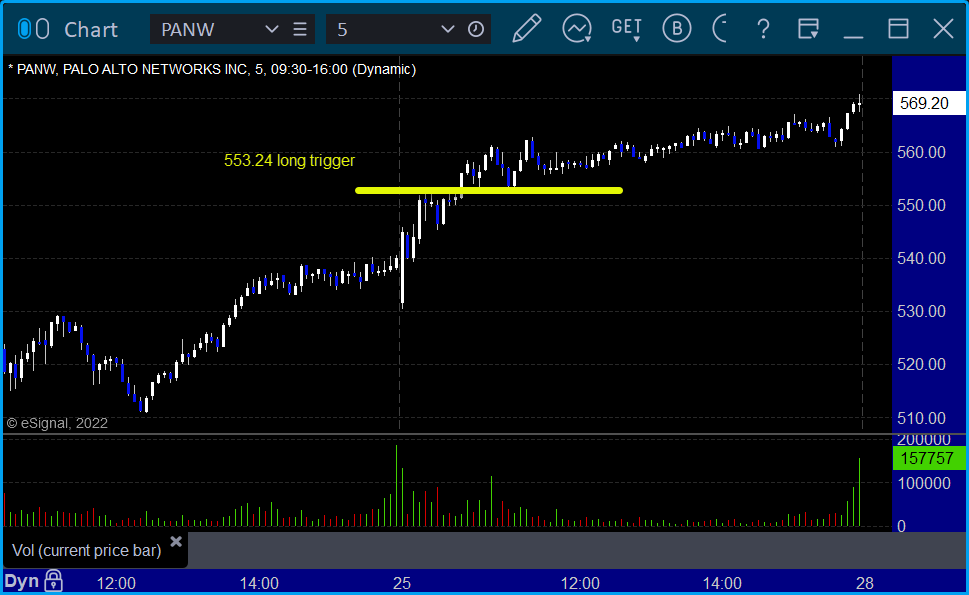Image resolution: width=969 pixels, height=595 pixels.
Task: Click the 569.20 current price tag
Action: 929,103
